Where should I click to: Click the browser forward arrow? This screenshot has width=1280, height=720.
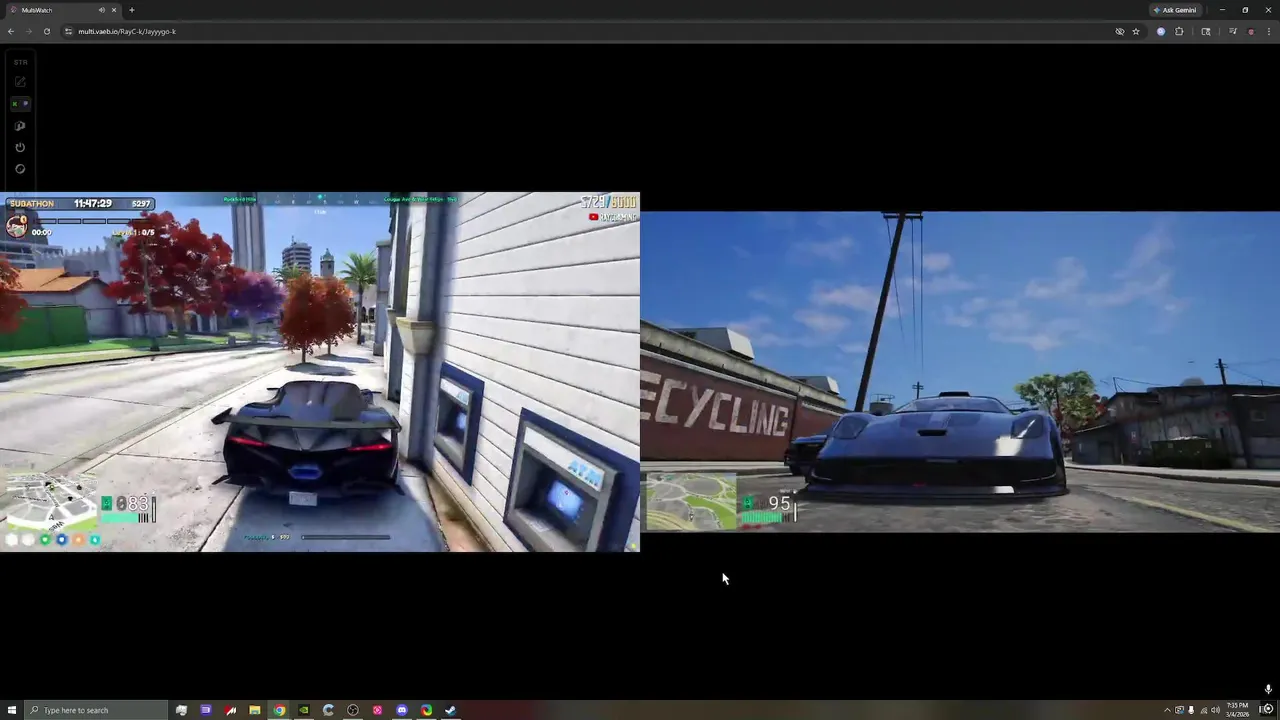pyautogui.click(x=28, y=31)
